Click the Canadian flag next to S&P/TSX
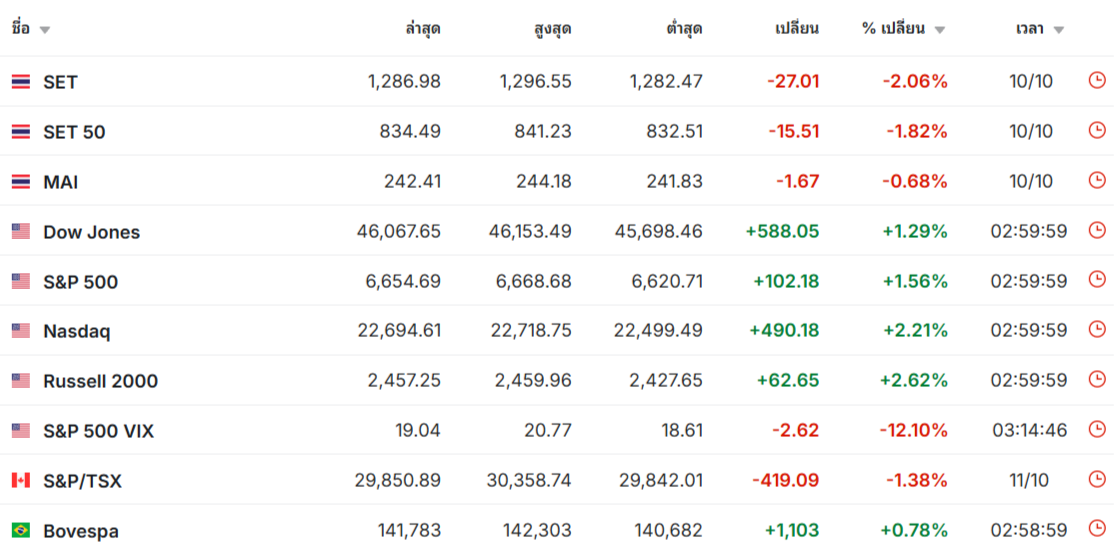 21,481
